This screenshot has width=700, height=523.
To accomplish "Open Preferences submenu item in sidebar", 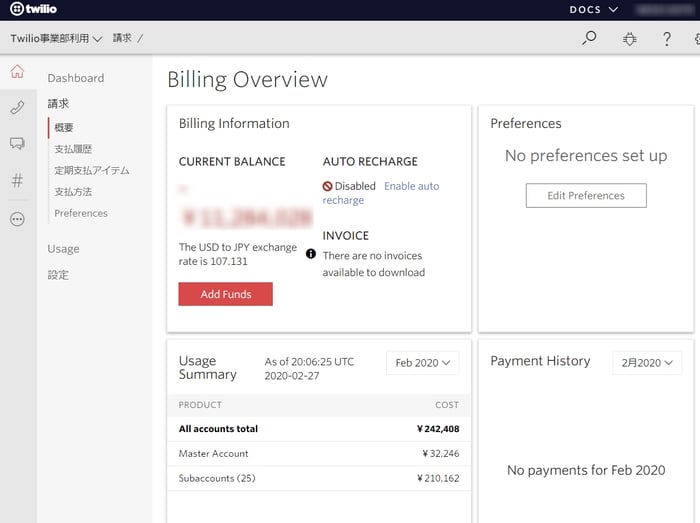I will tap(81, 213).
